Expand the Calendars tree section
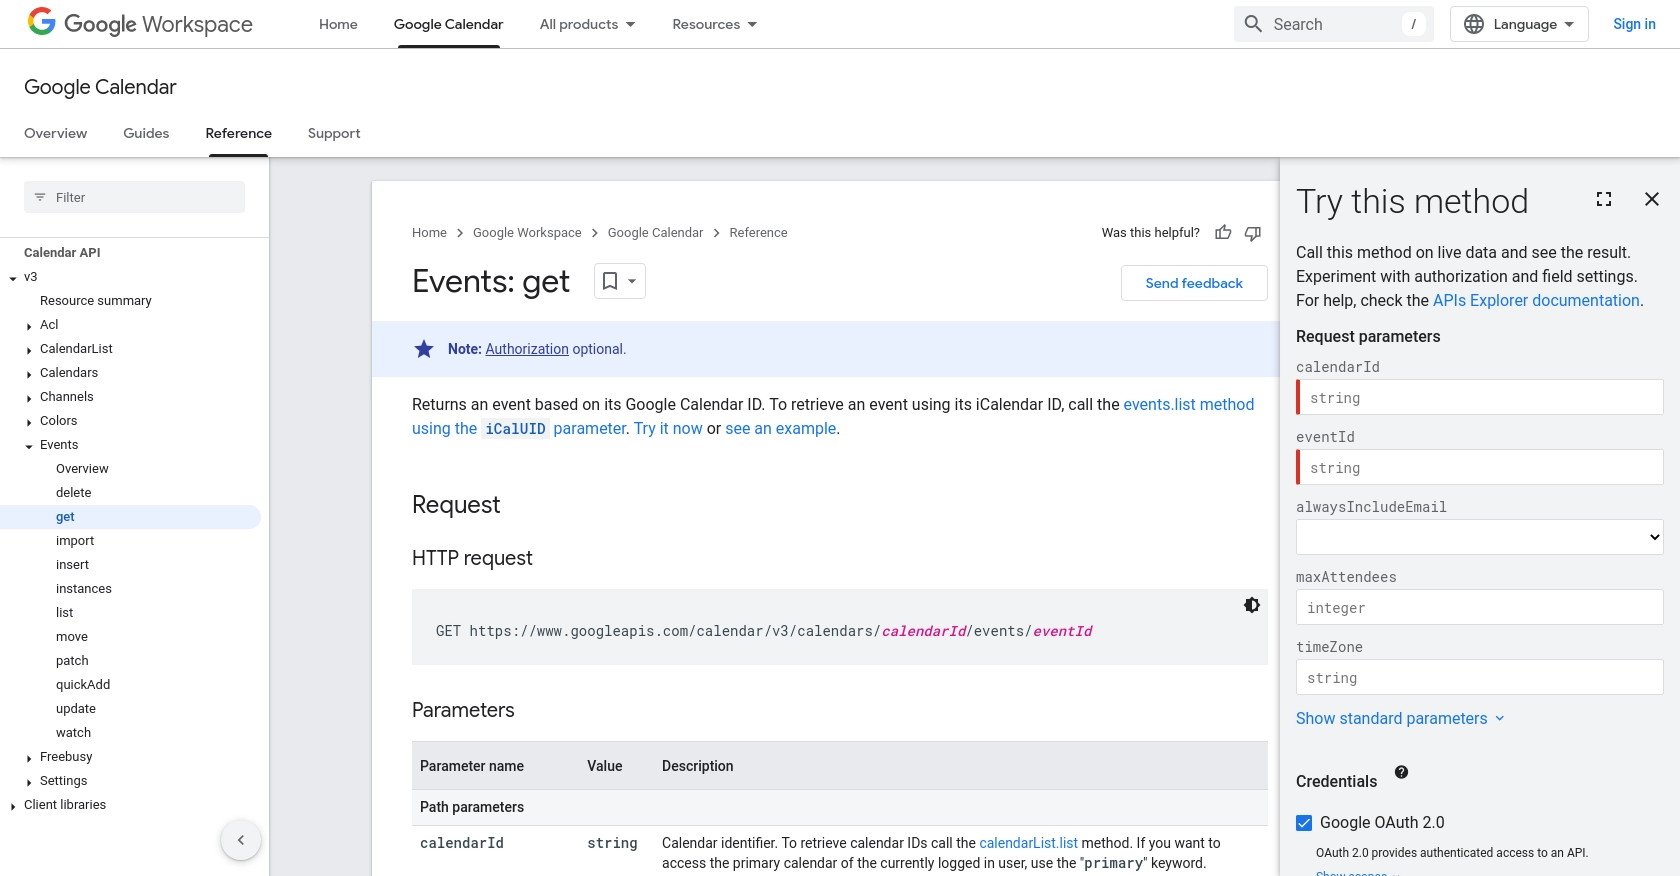 29,374
